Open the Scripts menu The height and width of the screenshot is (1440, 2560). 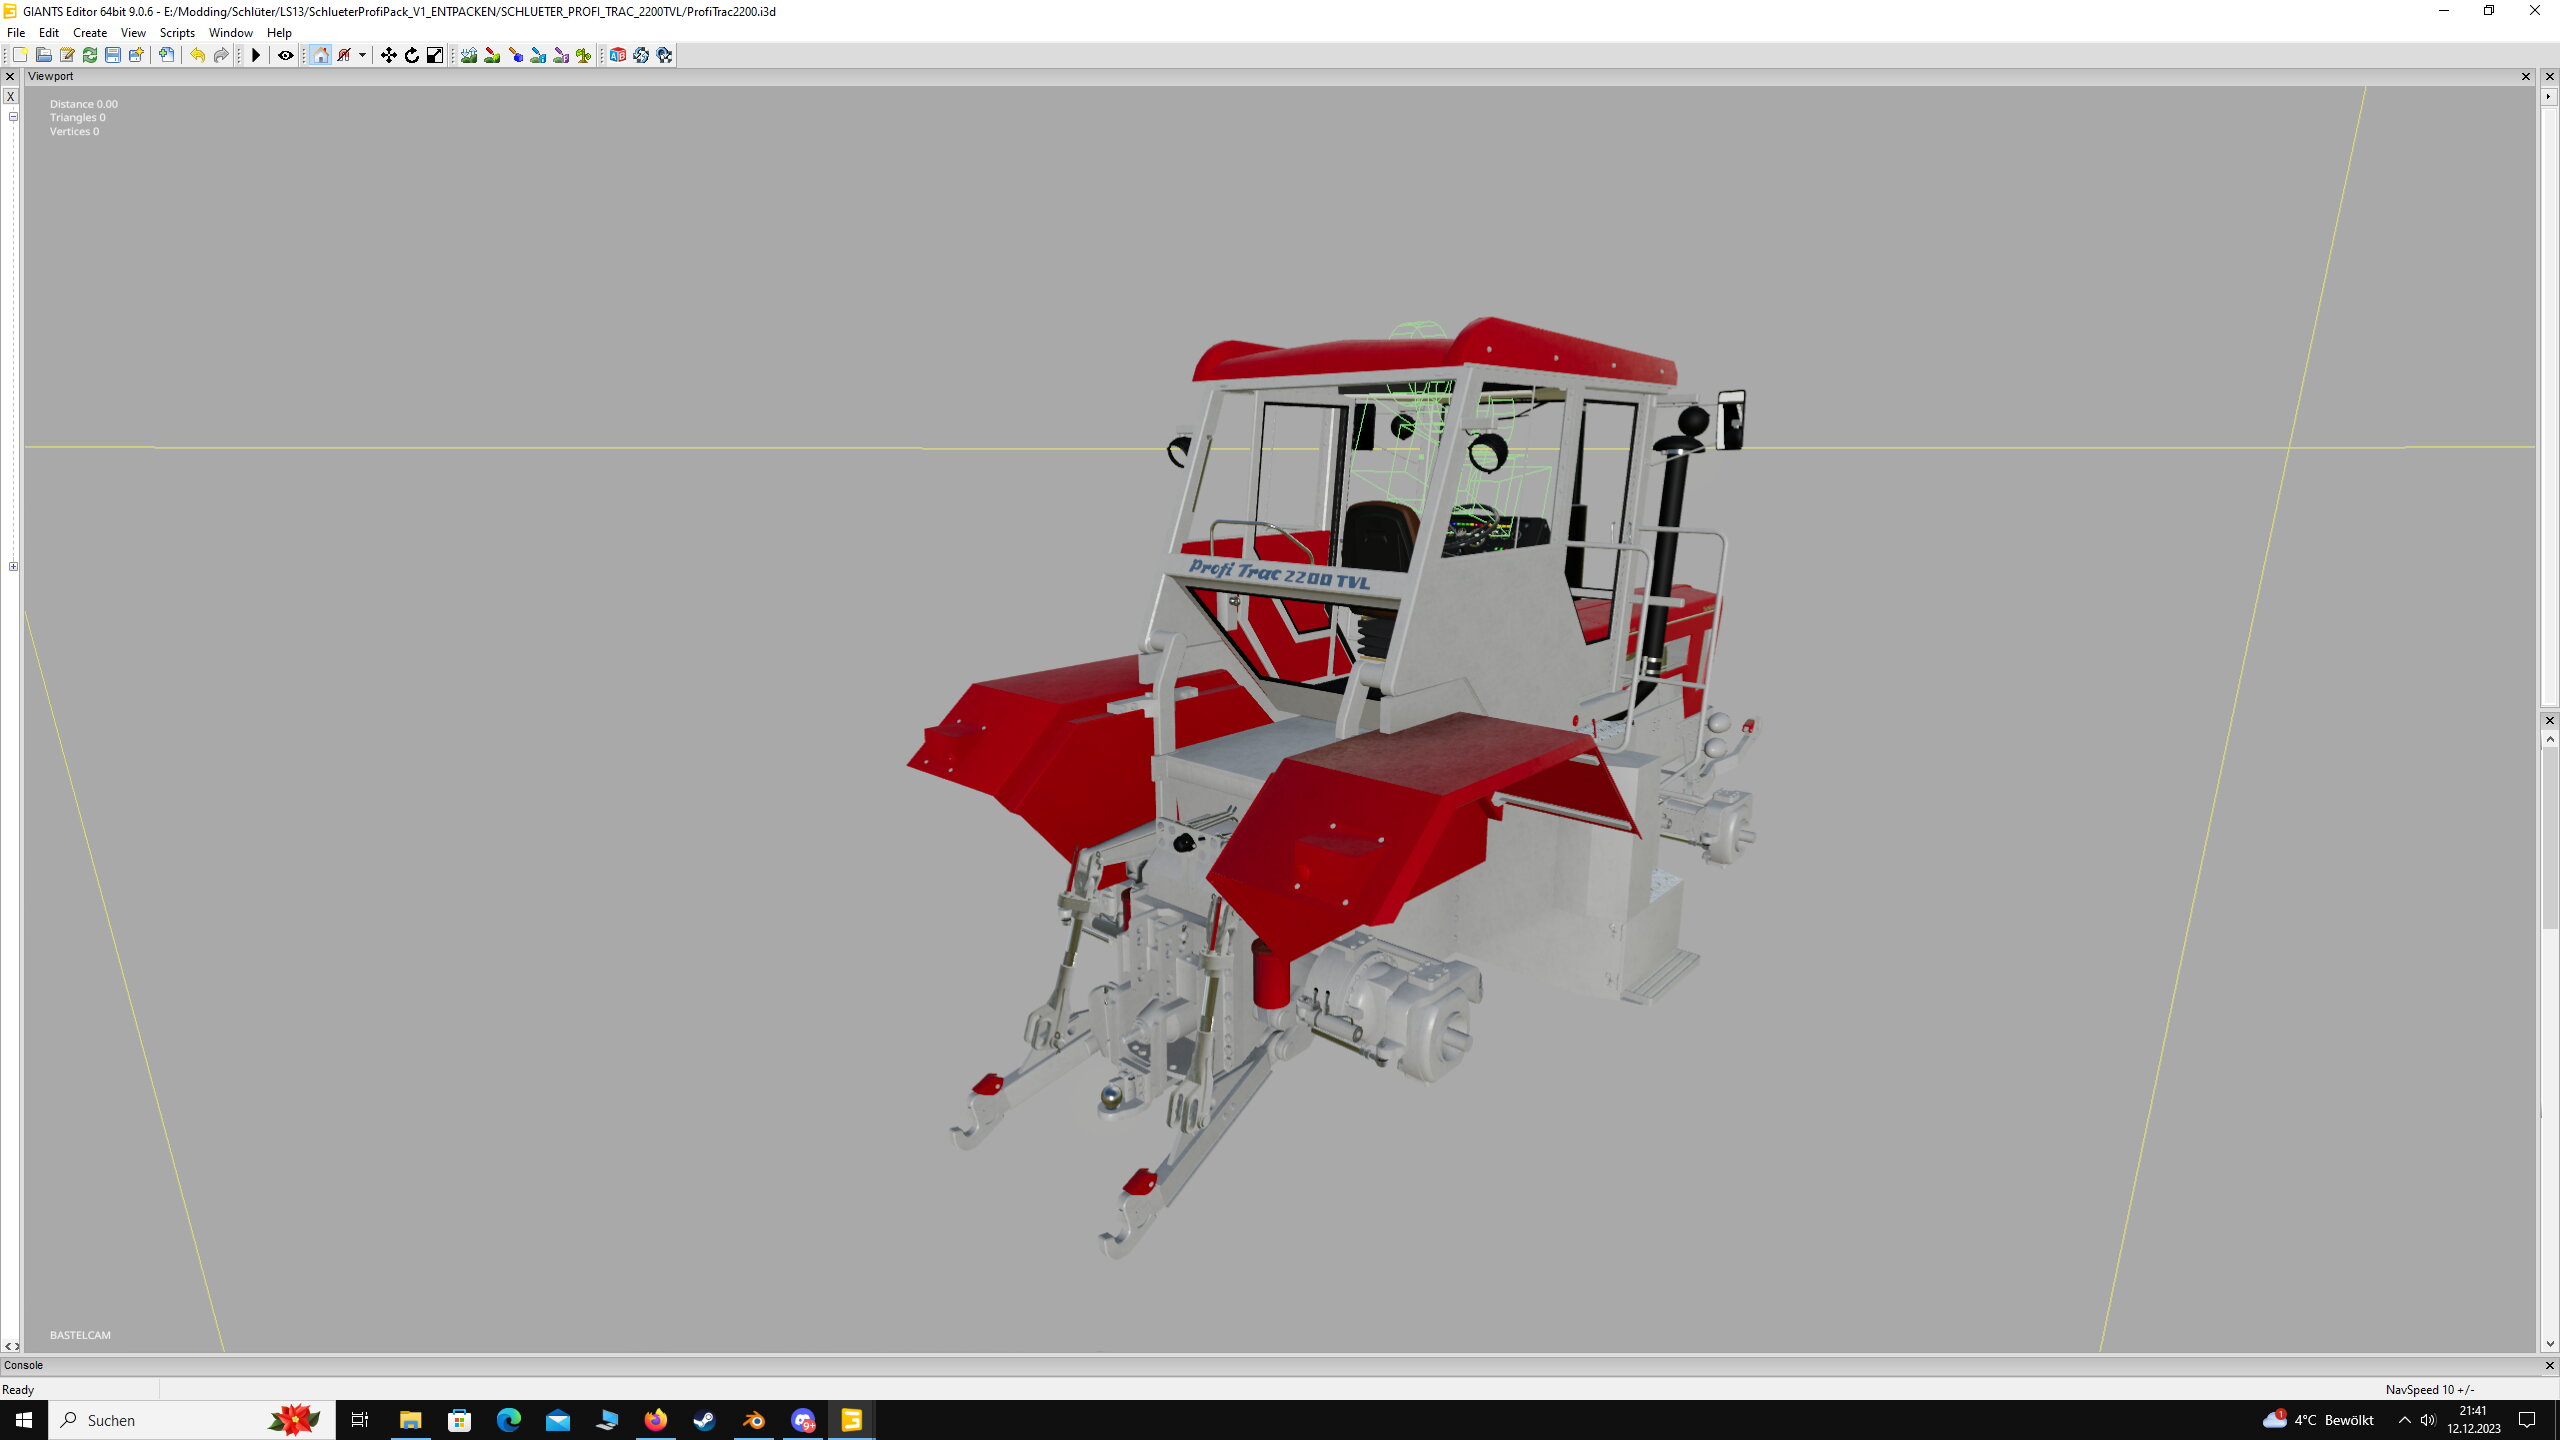177,33
